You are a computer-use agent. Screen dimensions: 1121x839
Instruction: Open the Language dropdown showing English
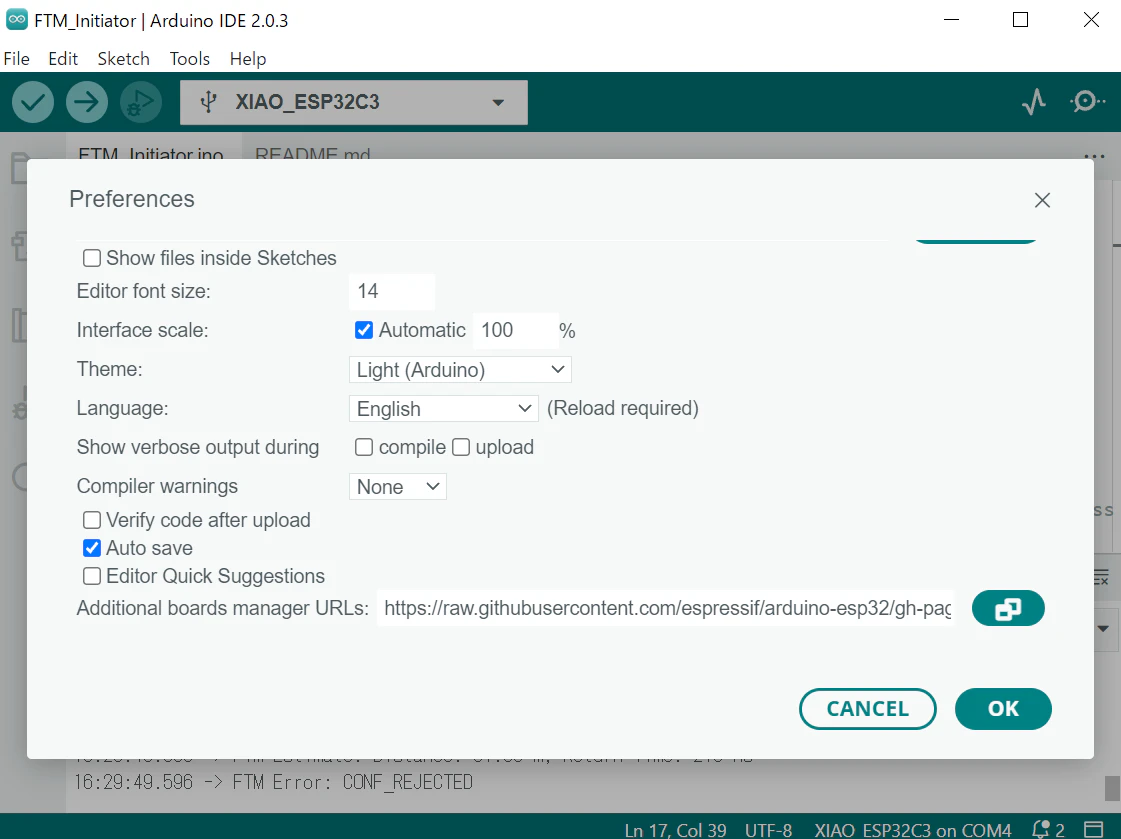(443, 409)
